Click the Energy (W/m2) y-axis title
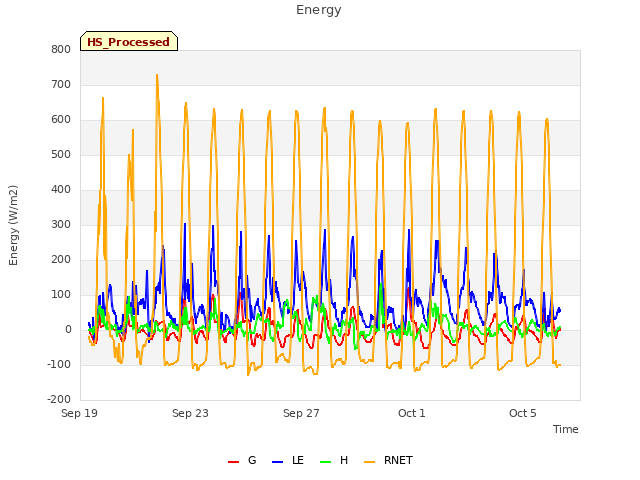Screen dimensions: 640x480 pos(13,225)
